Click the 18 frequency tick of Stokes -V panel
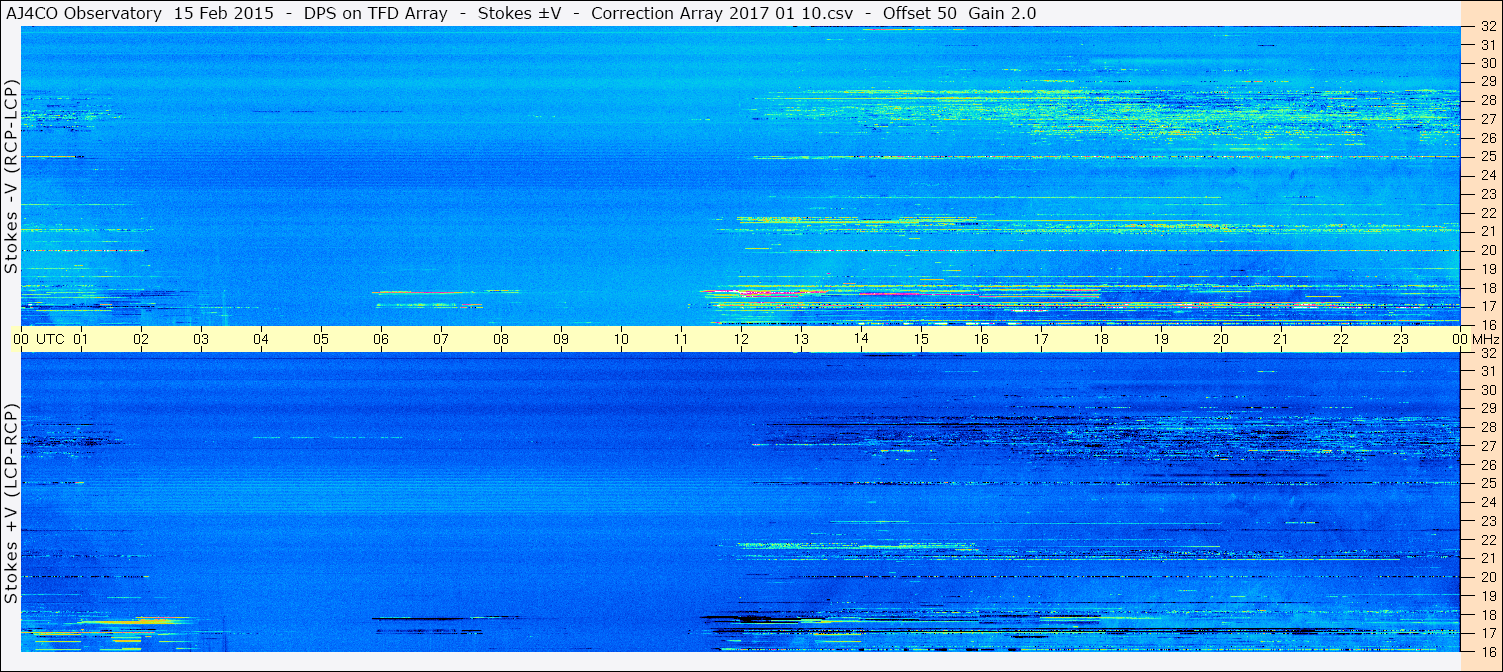This screenshot has width=1503, height=672. click(x=1488, y=287)
